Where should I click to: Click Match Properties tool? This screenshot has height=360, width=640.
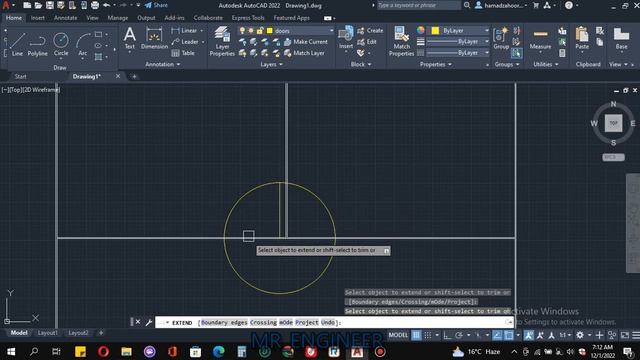tap(401, 41)
